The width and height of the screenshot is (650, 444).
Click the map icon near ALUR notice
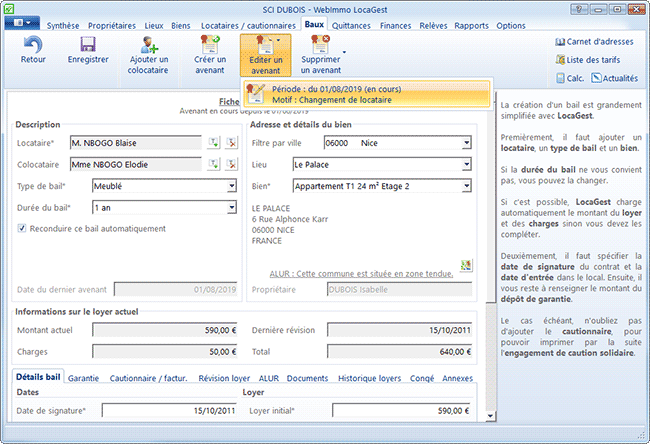click(466, 266)
